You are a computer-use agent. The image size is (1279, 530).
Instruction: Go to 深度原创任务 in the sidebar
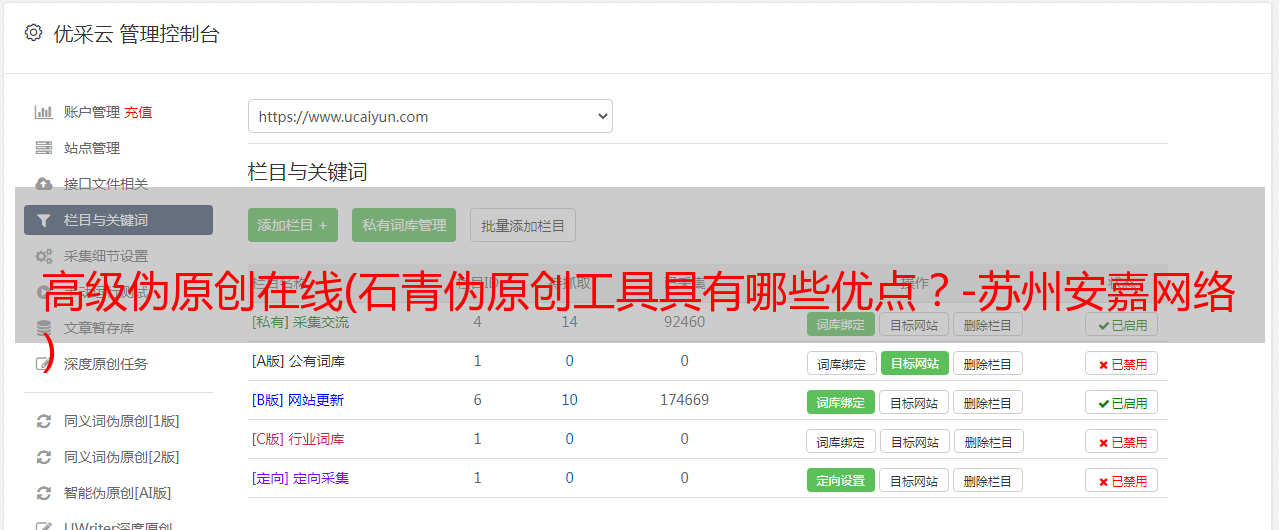coord(106,364)
